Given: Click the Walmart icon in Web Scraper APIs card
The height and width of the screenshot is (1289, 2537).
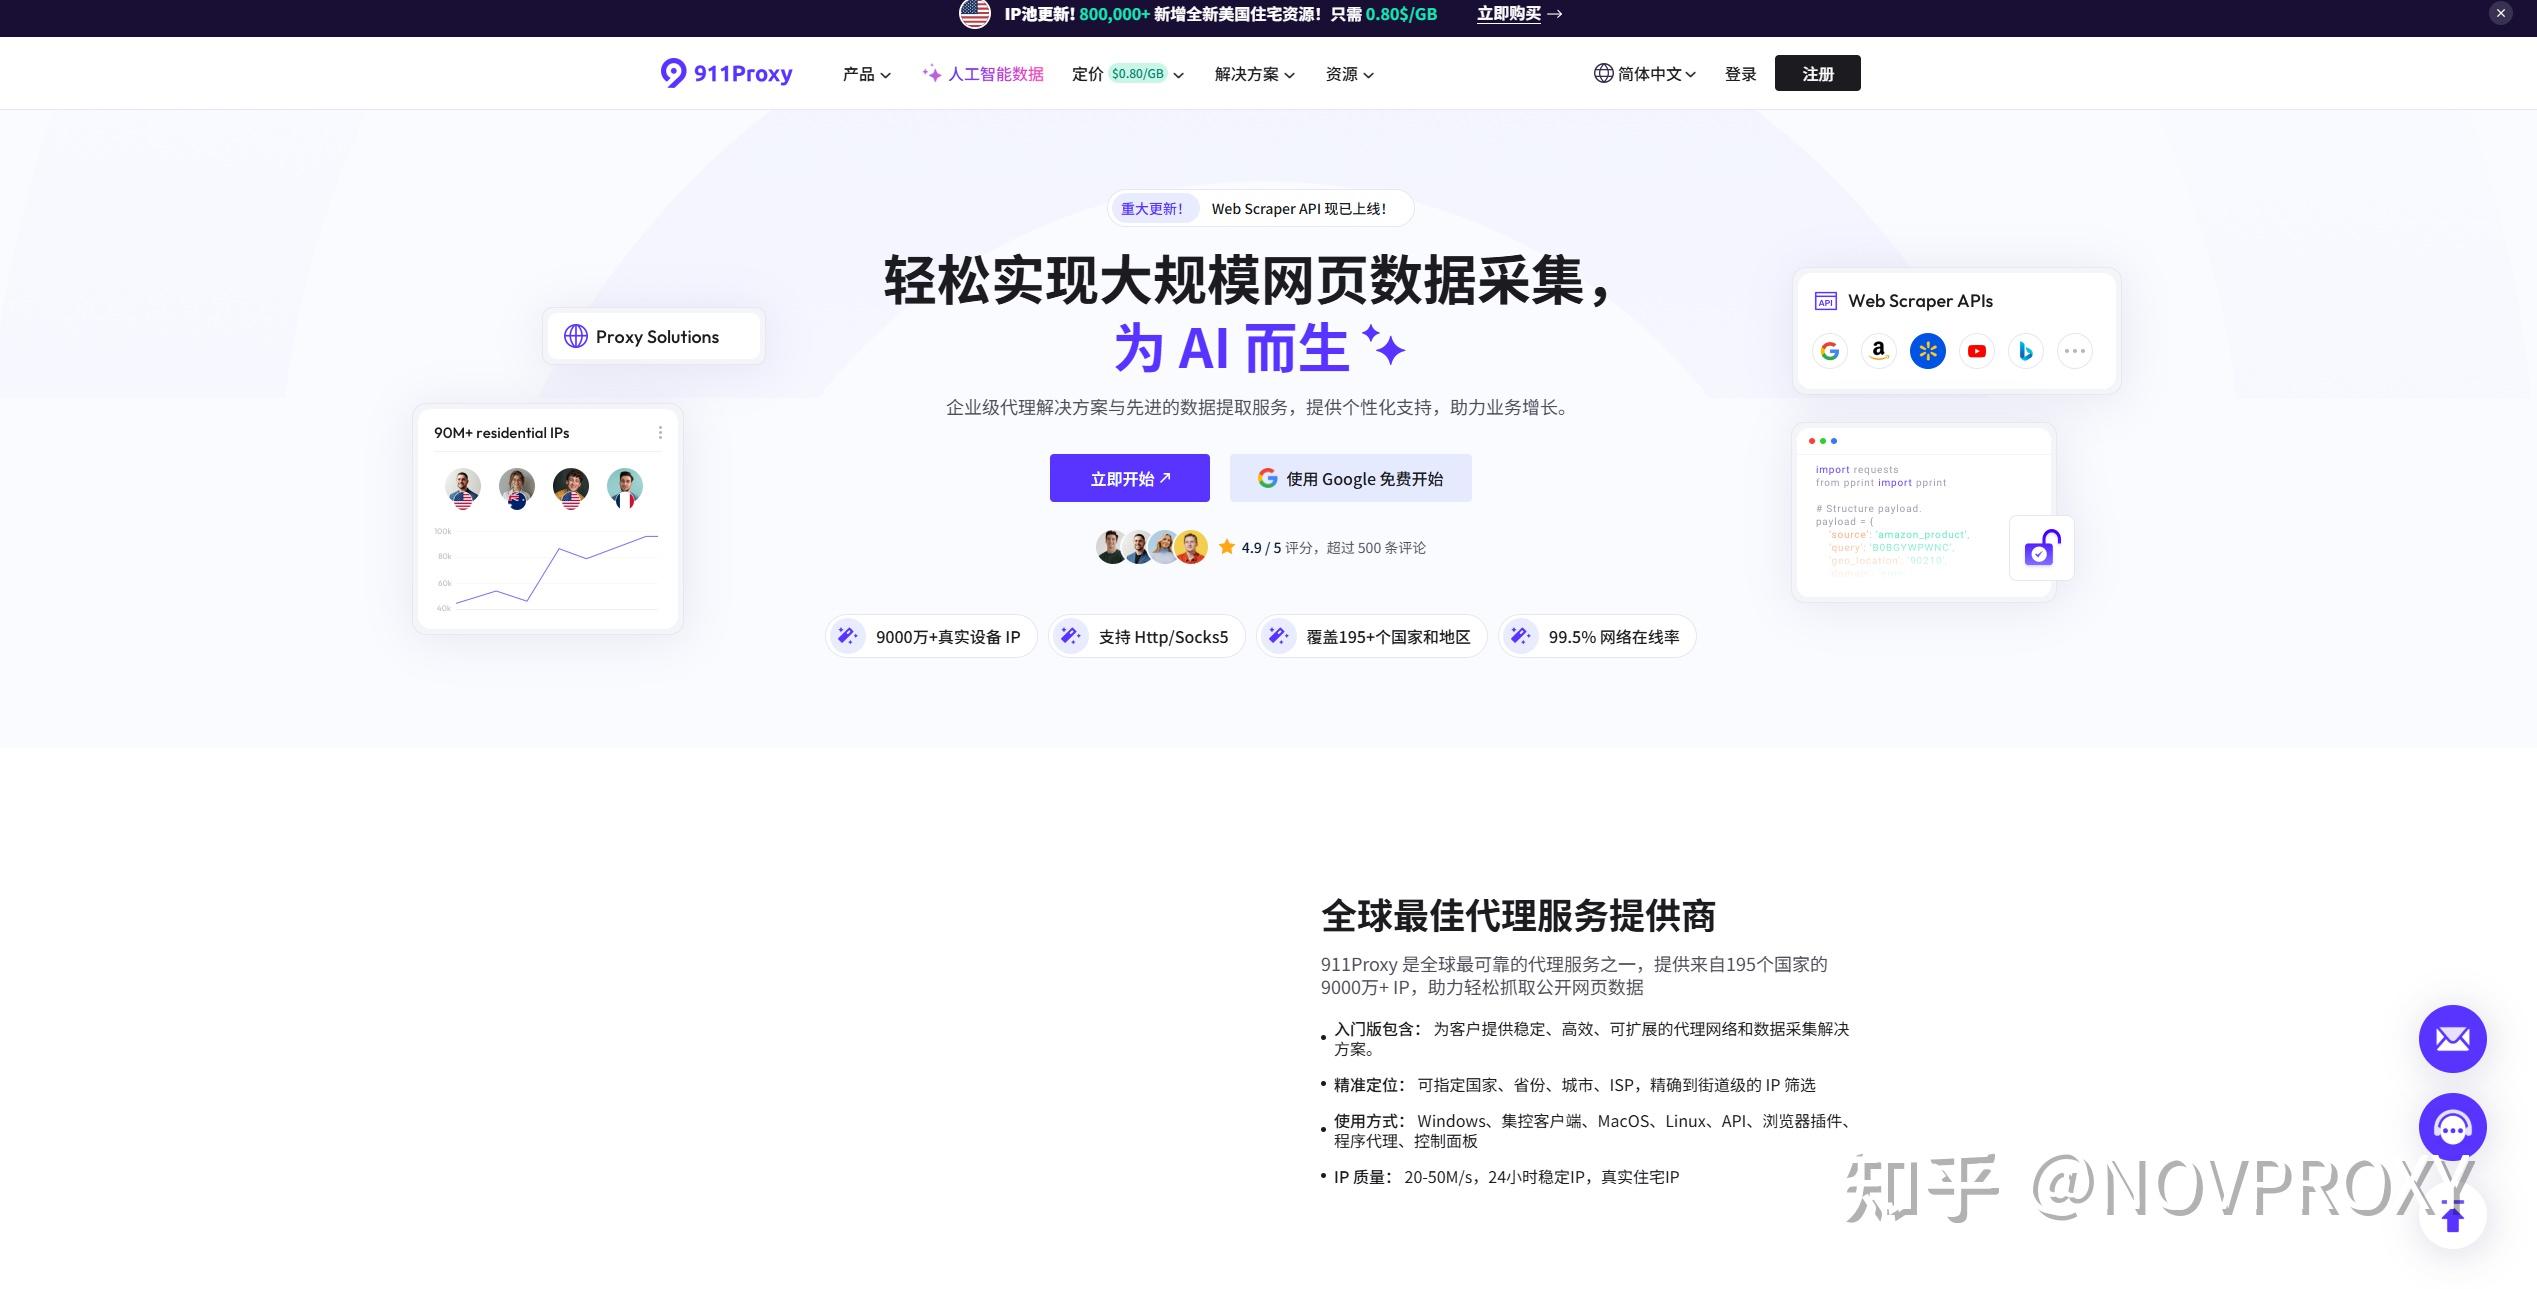Looking at the screenshot, I should click(x=1927, y=351).
